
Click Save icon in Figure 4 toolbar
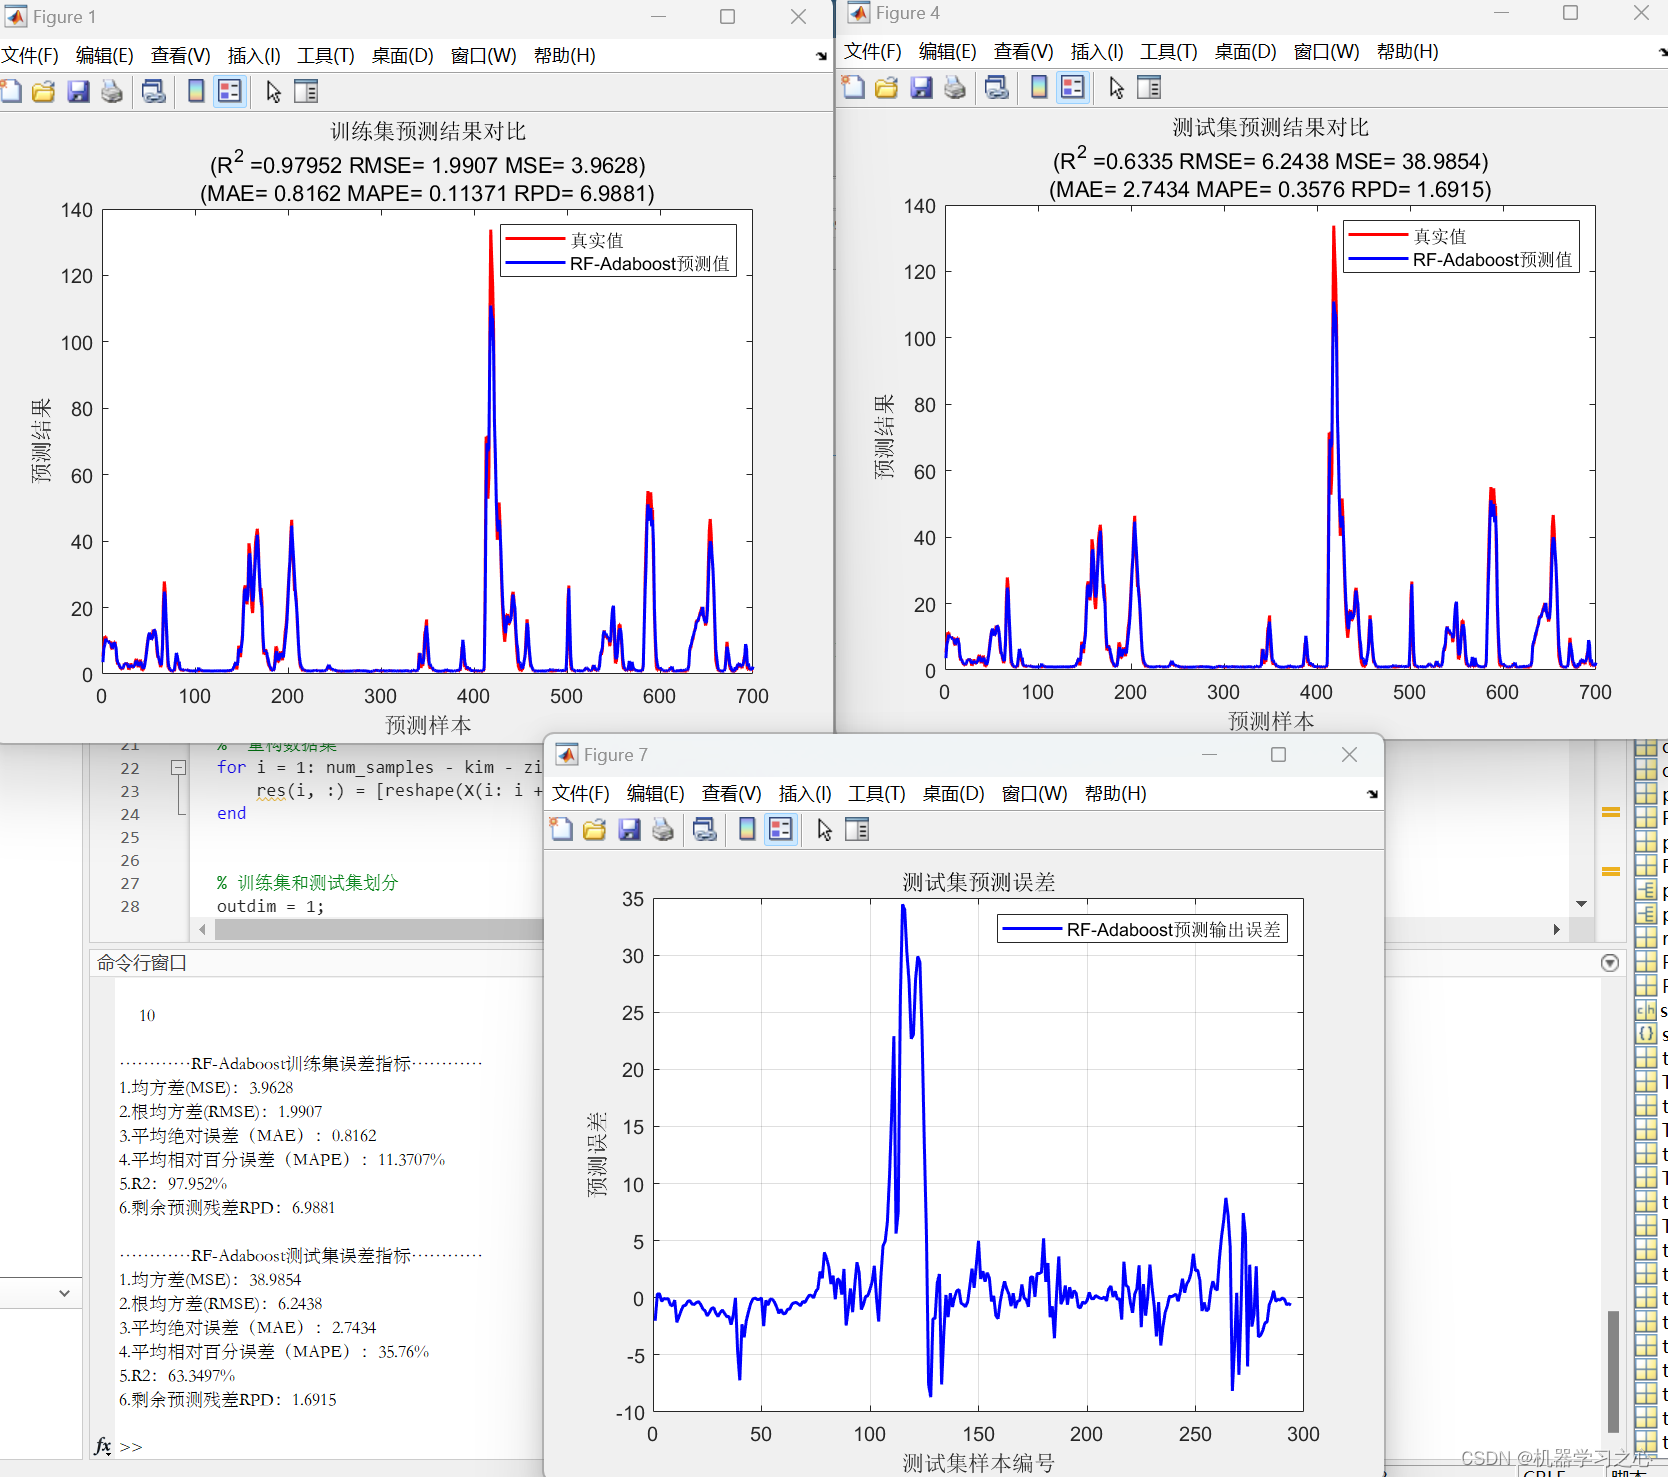(x=921, y=88)
